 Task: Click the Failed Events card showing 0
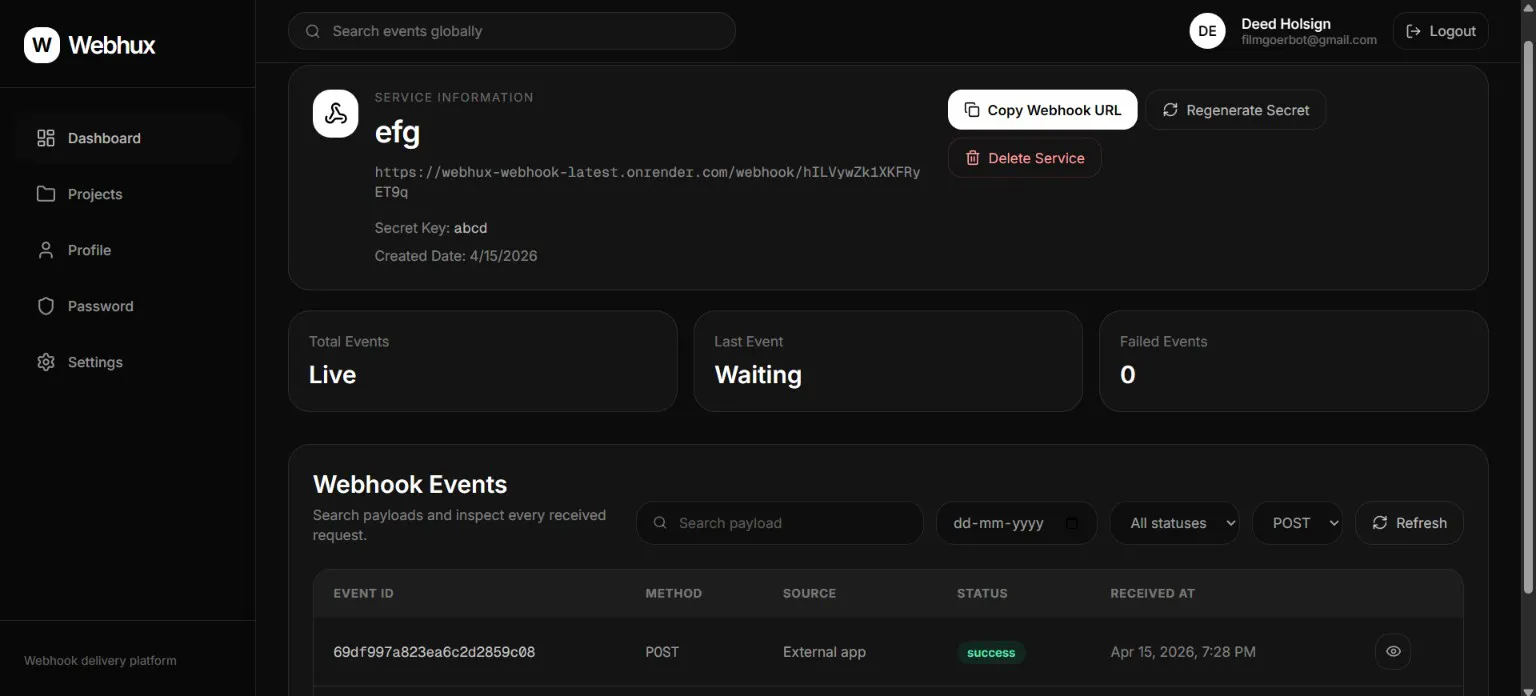click(1294, 361)
